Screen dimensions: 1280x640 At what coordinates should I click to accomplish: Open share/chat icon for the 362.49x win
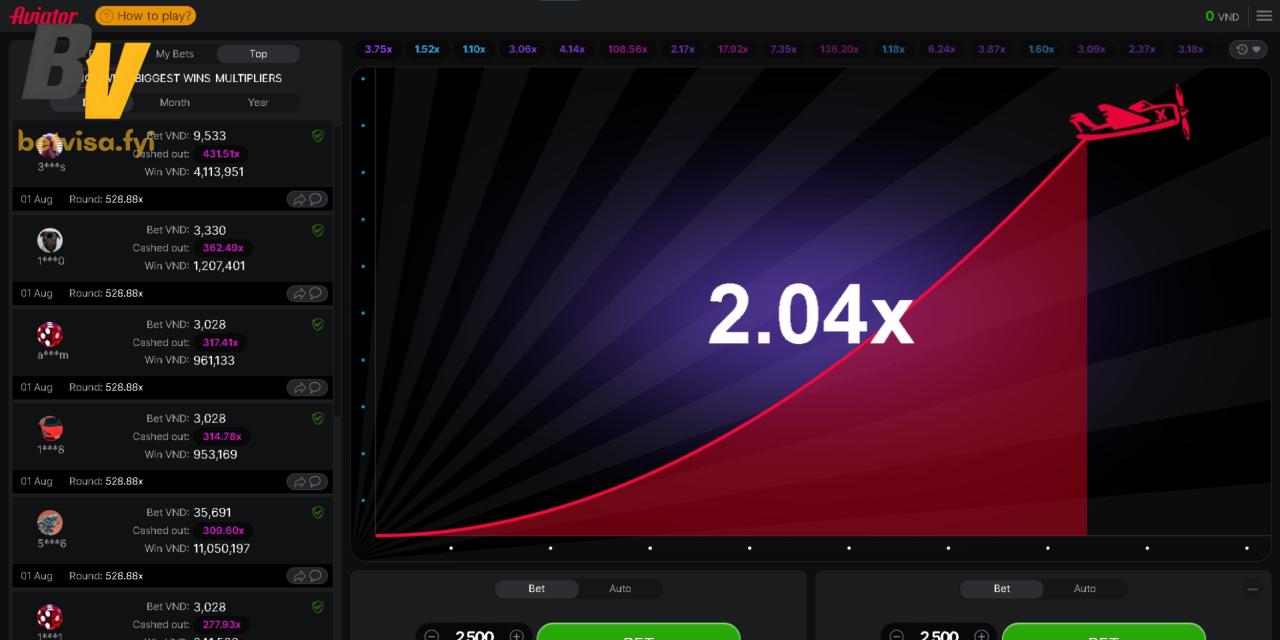308,293
